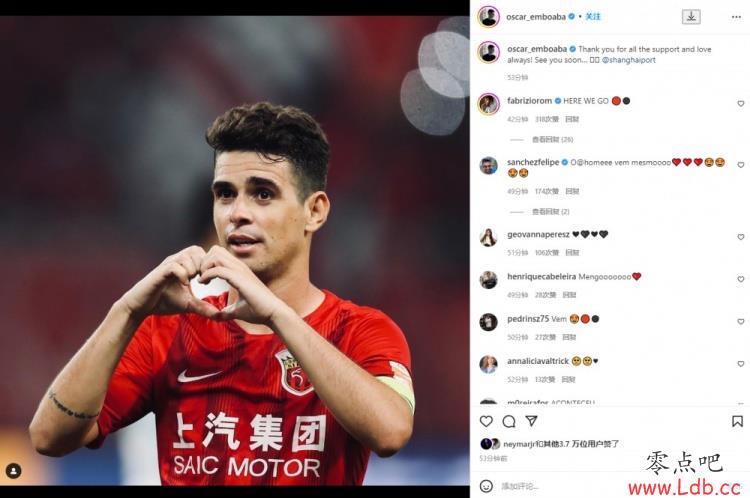Like geovannaperesz's comment heart
The height and width of the screenshot is (498, 750).
[x=740, y=237]
